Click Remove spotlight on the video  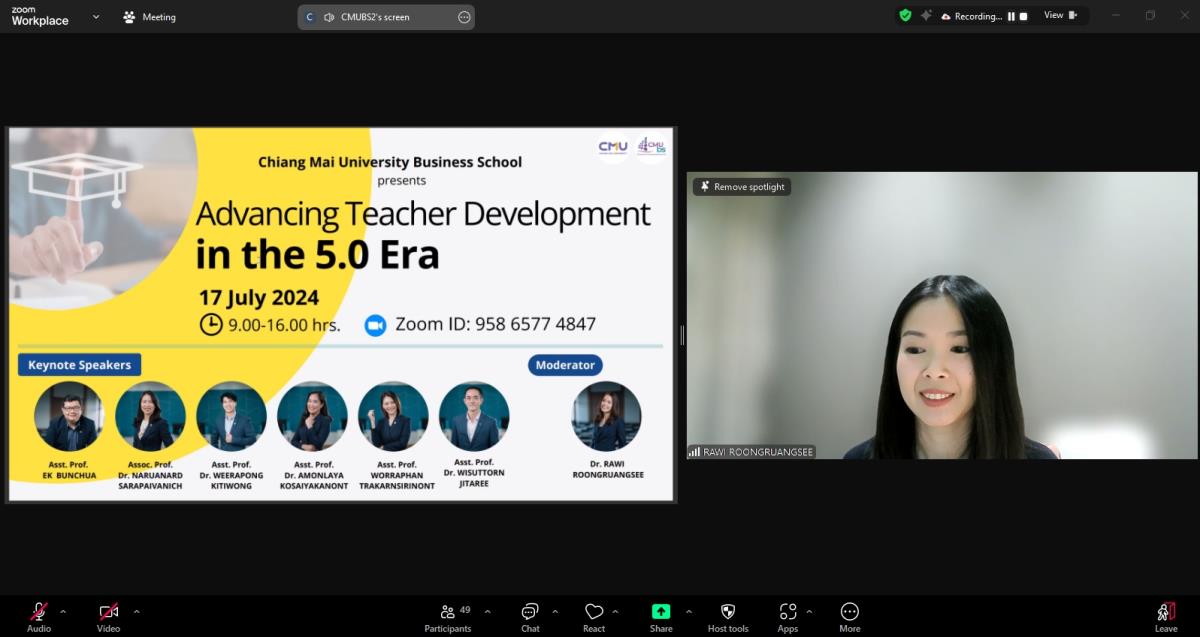742,187
